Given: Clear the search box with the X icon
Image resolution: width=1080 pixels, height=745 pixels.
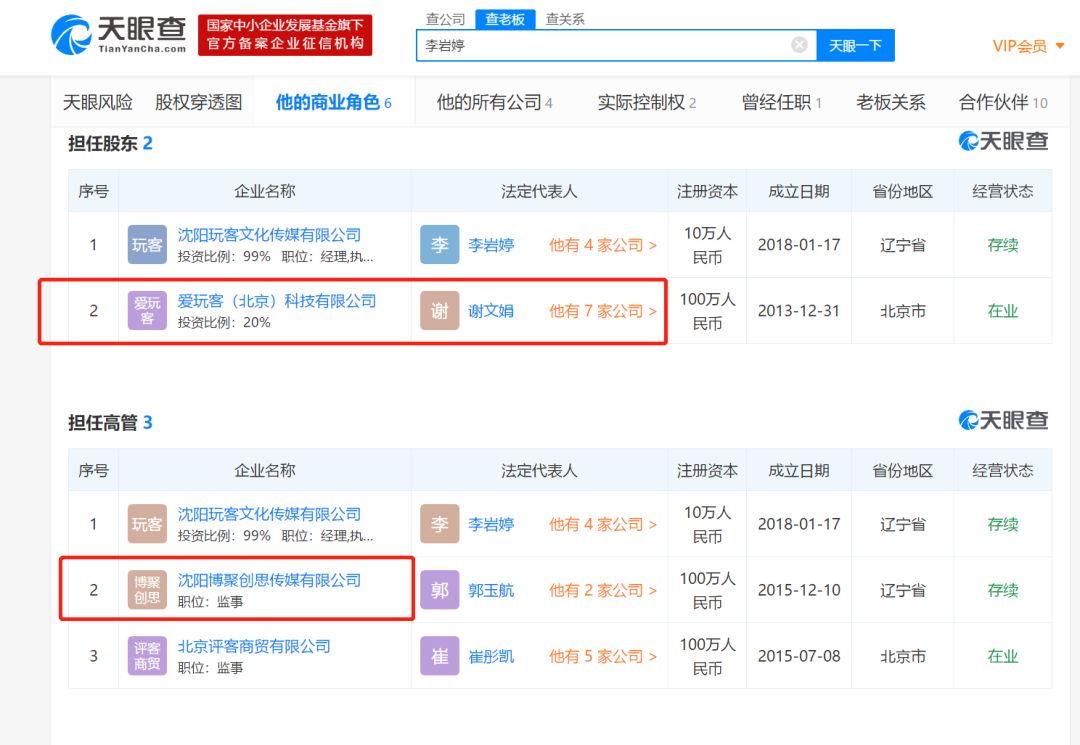Looking at the screenshot, I should click(x=799, y=45).
